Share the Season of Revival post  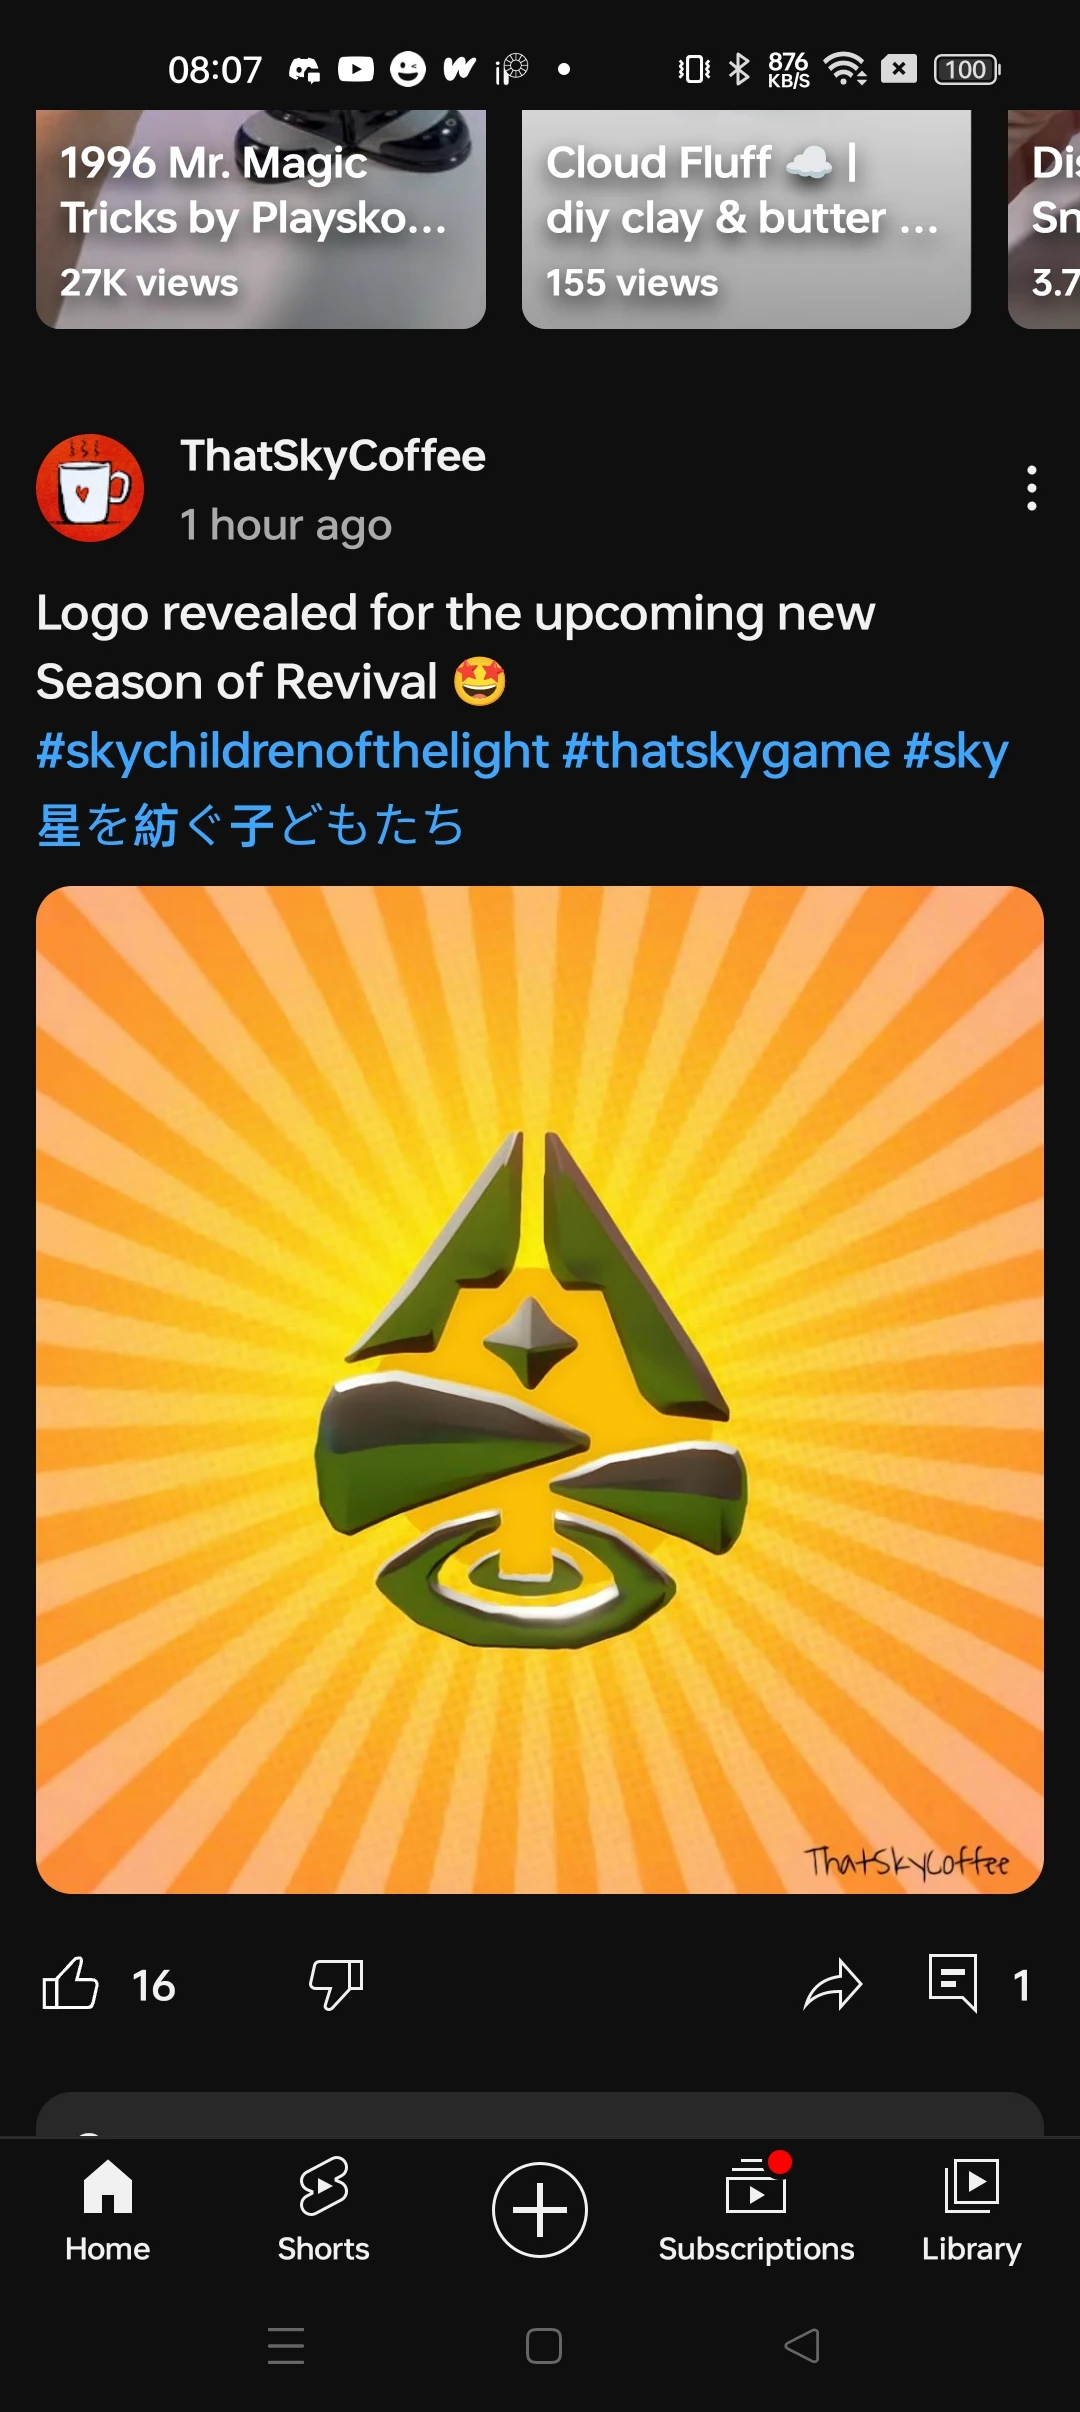pyautogui.click(x=832, y=1984)
